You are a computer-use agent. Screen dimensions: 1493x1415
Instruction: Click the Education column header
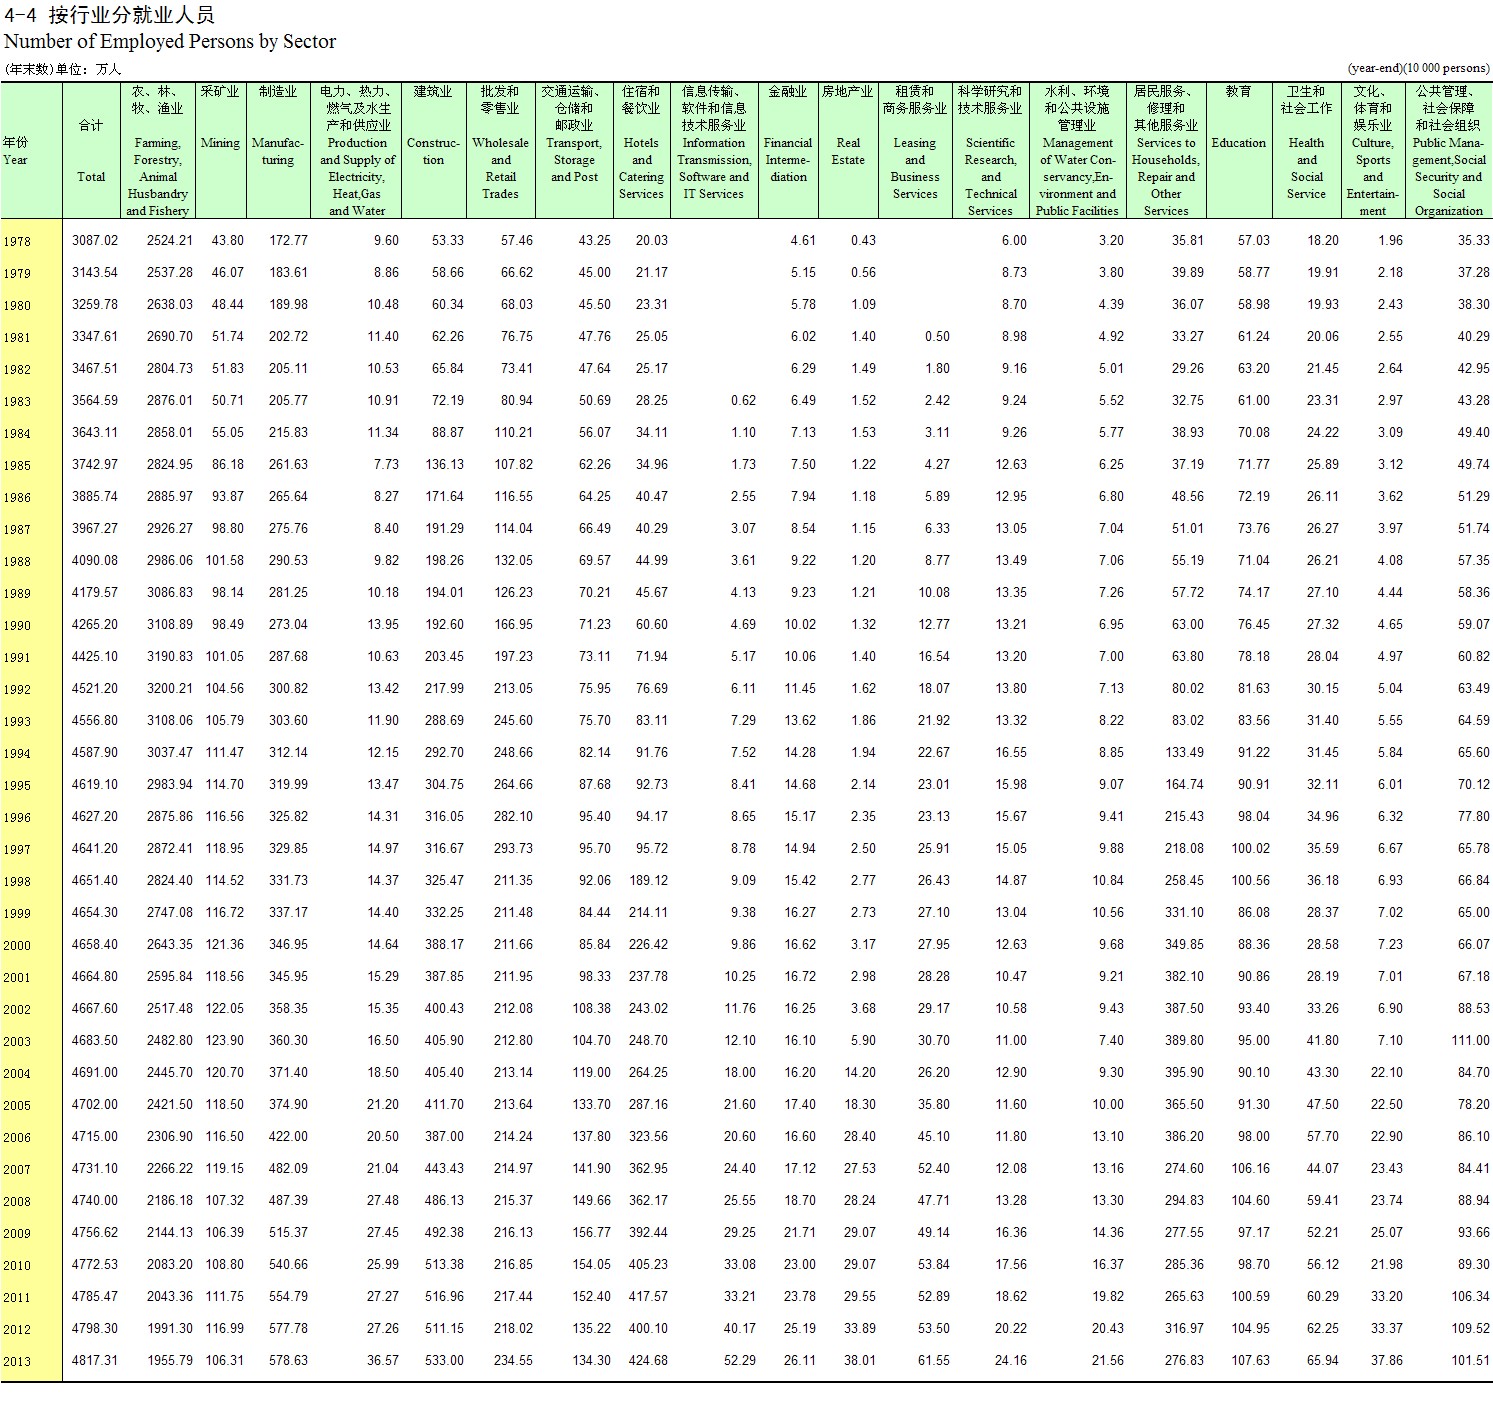coord(1239,151)
